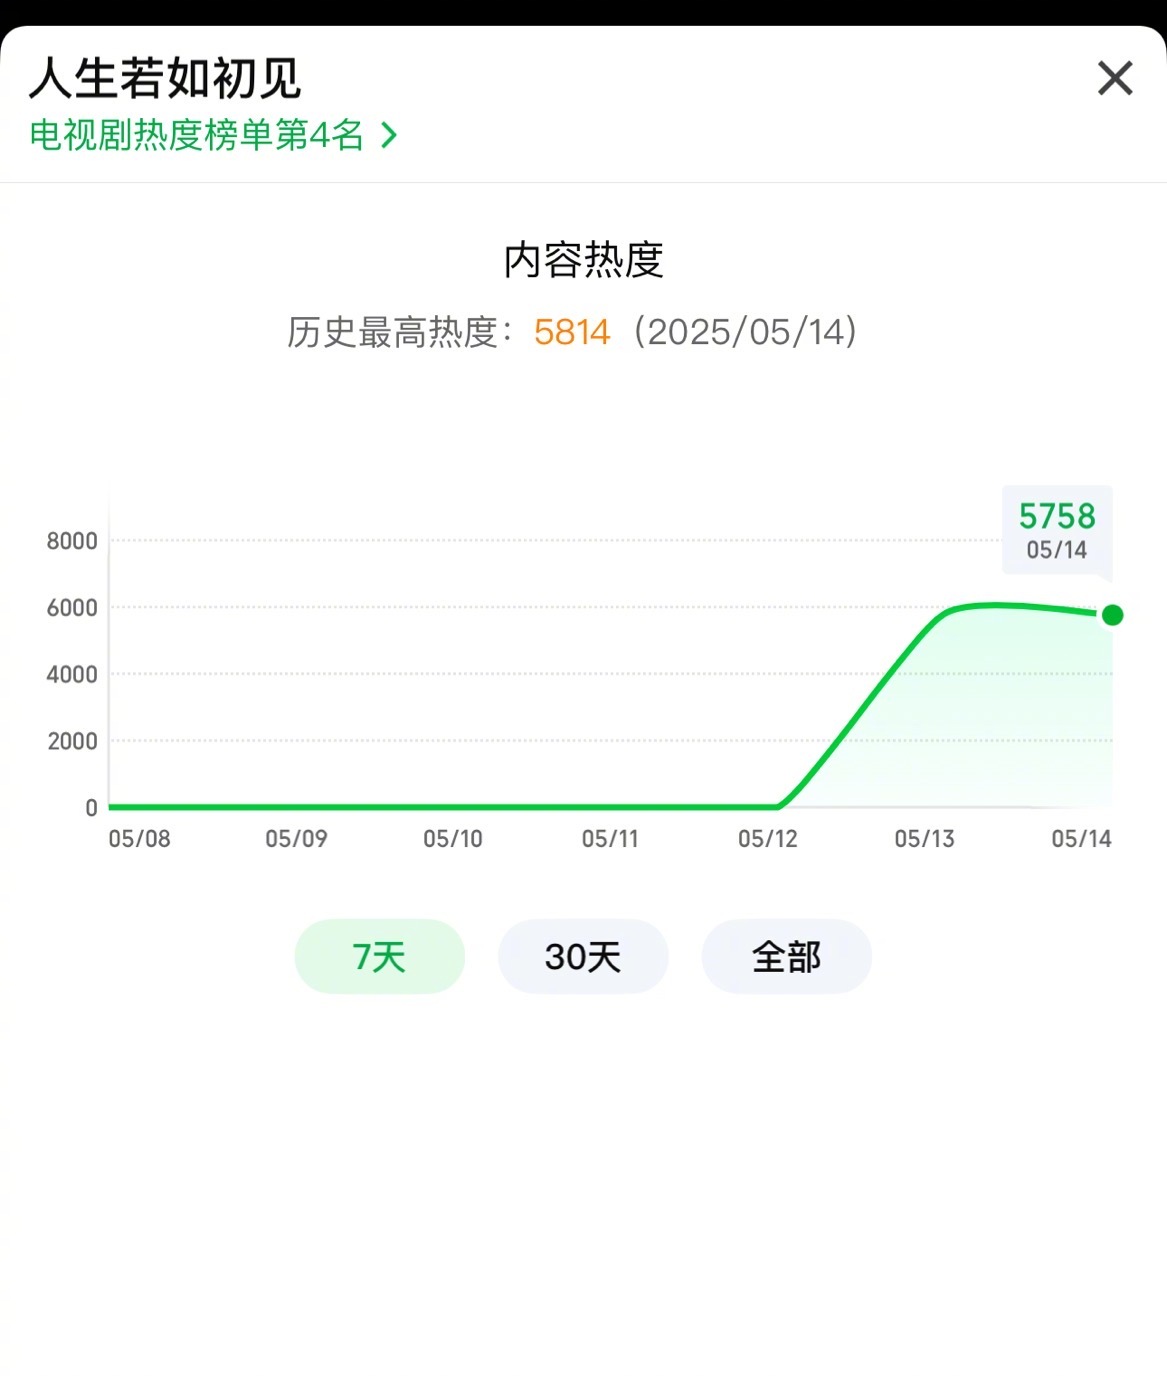This screenshot has height=1376, width=1167.
Task: Switch to the 全部 range tab
Action: coord(787,956)
